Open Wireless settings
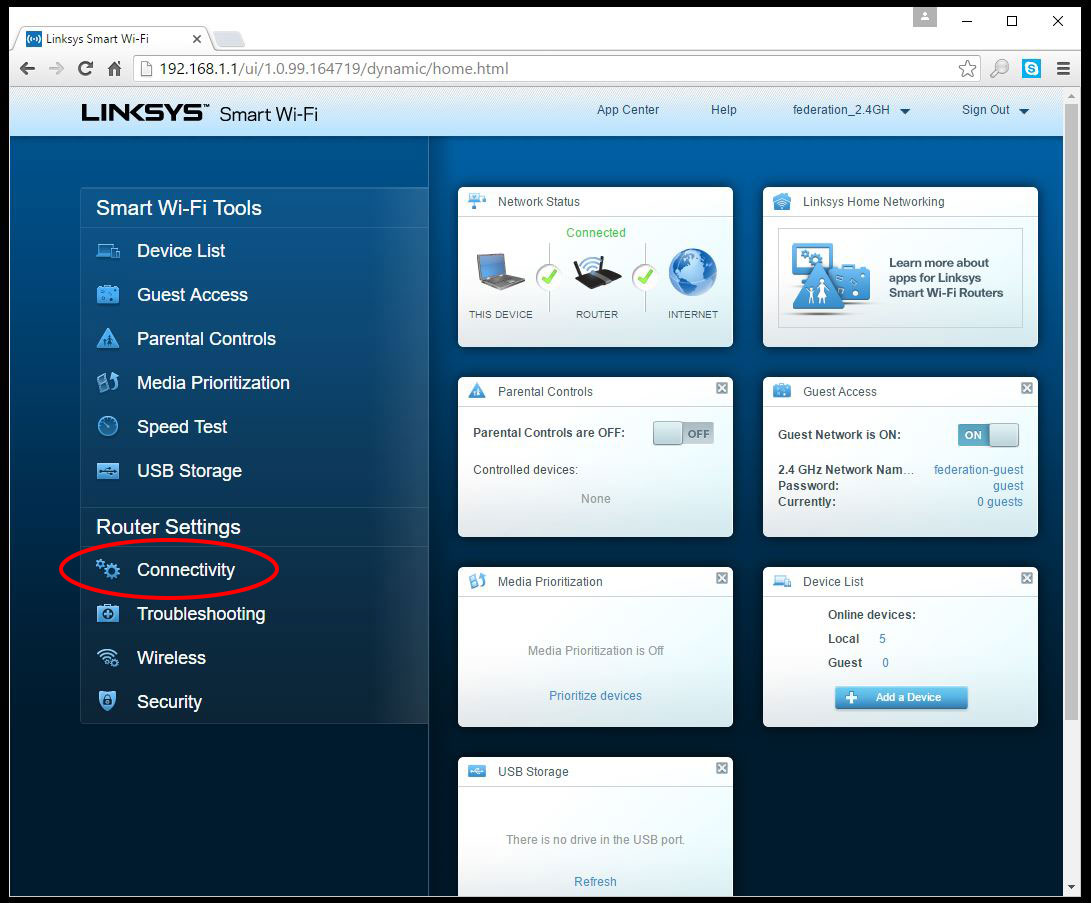Viewport: 1091px width, 903px height. point(171,657)
